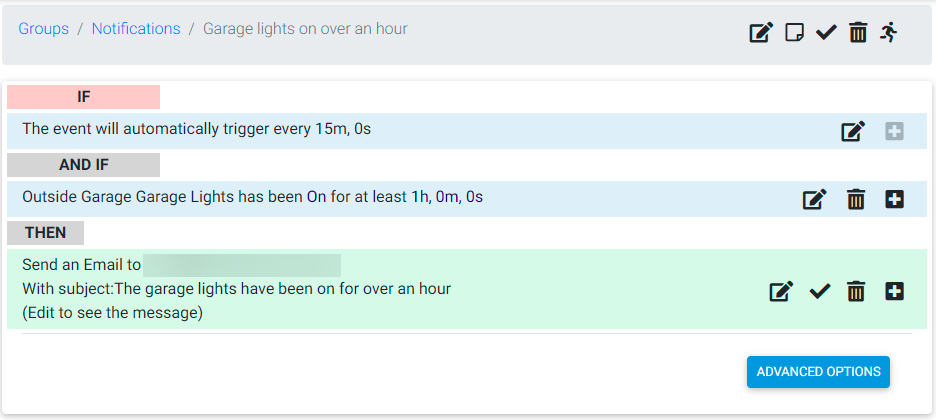Click the Advanced Options button
The width and height of the screenshot is (936, 420).
pos(818,372)
